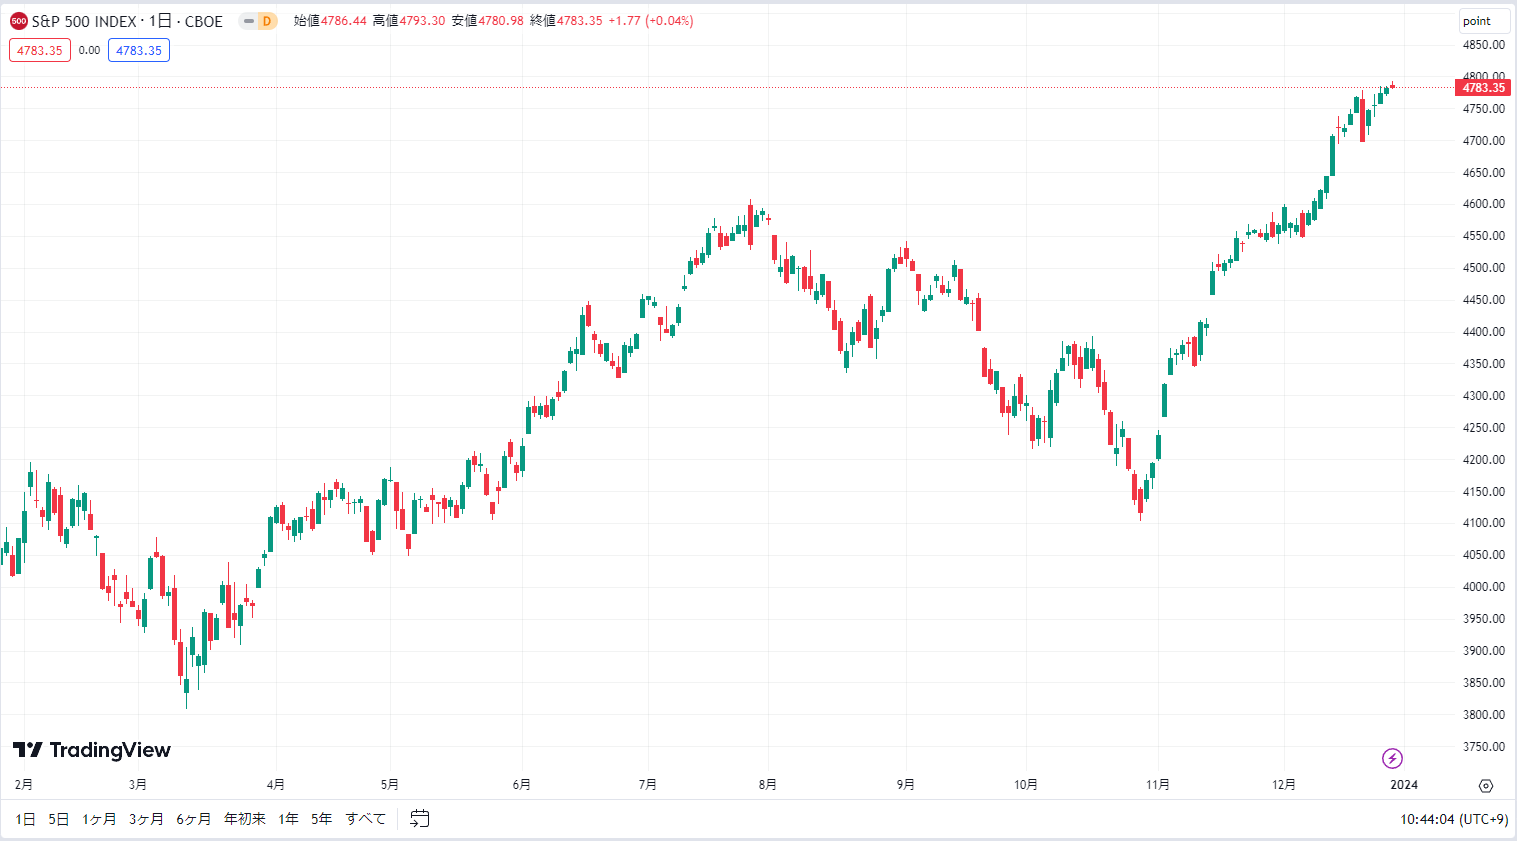Click the red current price tag 4783.35
This screenshot has height=841, width=1517.
coord(1483,88)
